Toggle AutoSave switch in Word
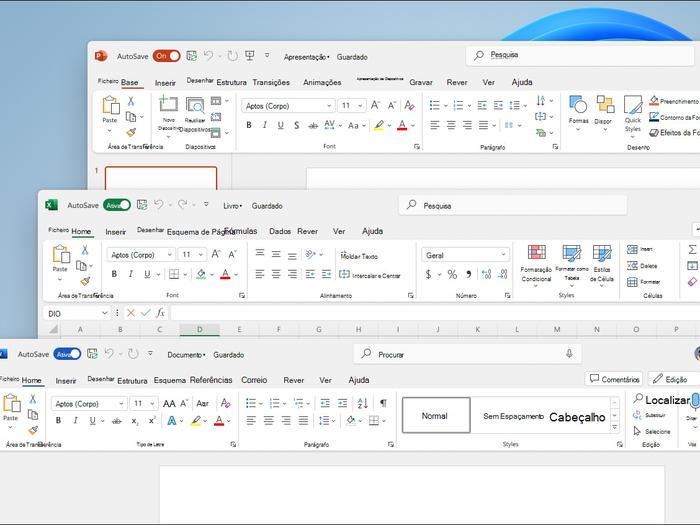The image size is (700, 525). (x=67, y=354)
